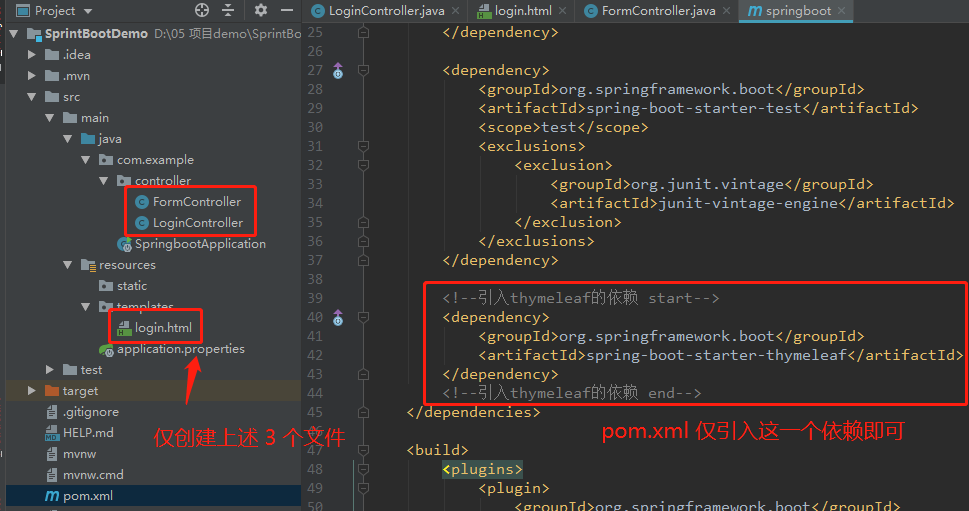Open application.properties file

click(x=180, y=348)
